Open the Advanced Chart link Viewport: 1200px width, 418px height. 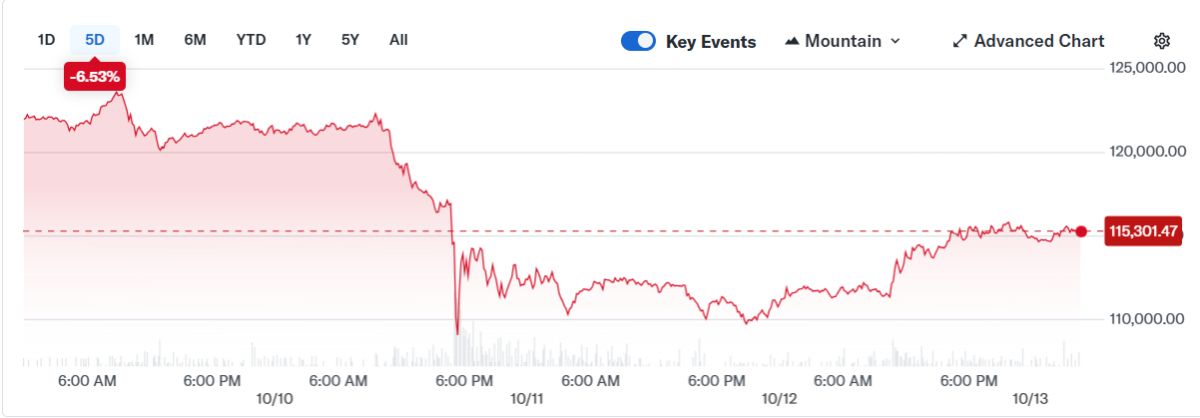tap(1039, 41)
